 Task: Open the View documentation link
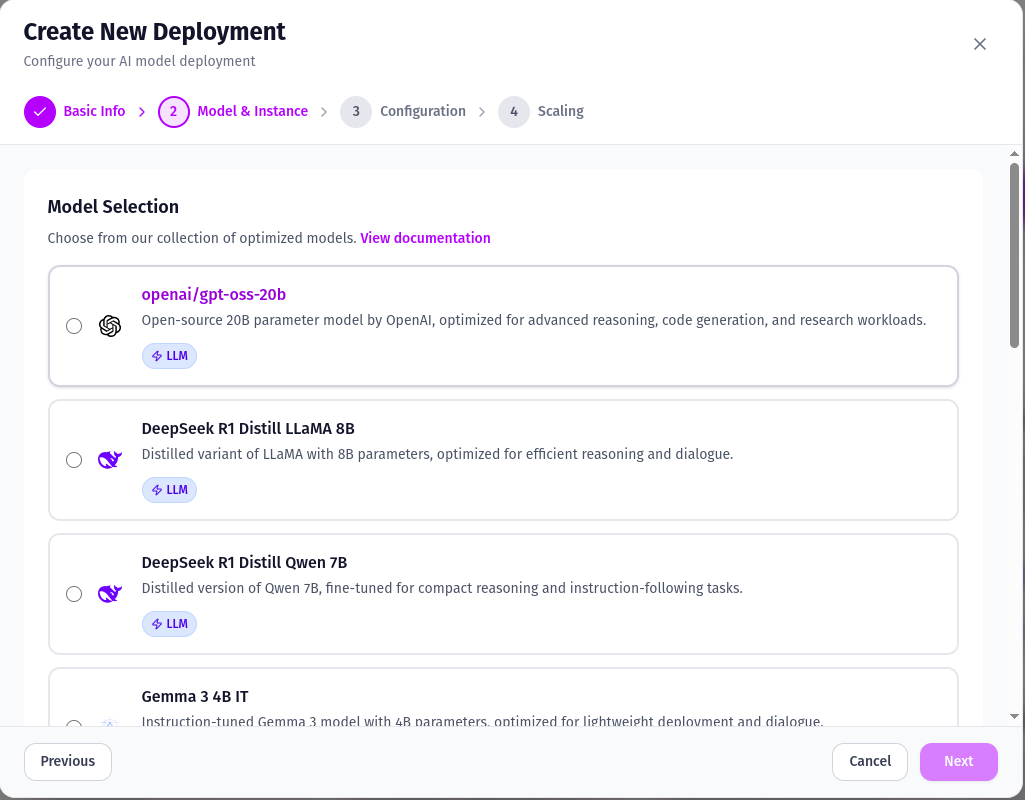coord(425,238)
